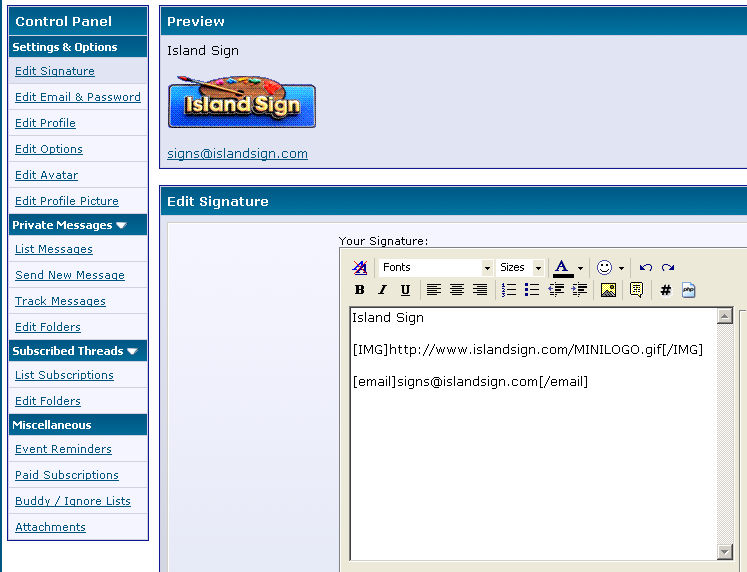
Task: Open Buddy / Ignore Lists link
Action: pos(73,501)
